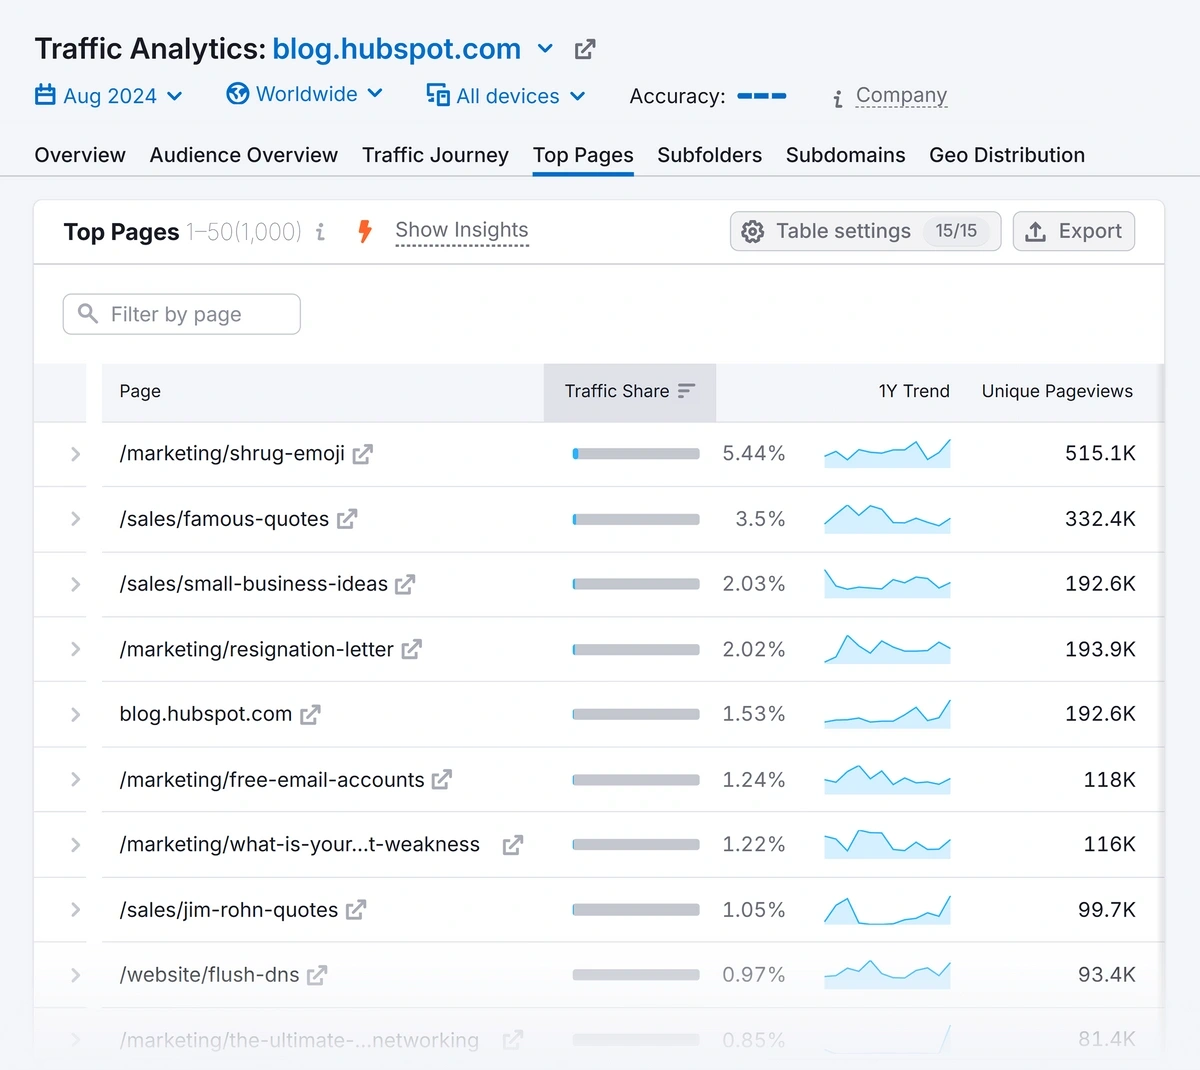Screen dimensions: 1200x1070
Task: Click the 2.03% traffic share bar for small-business-ideas
Action: (636, 584)
